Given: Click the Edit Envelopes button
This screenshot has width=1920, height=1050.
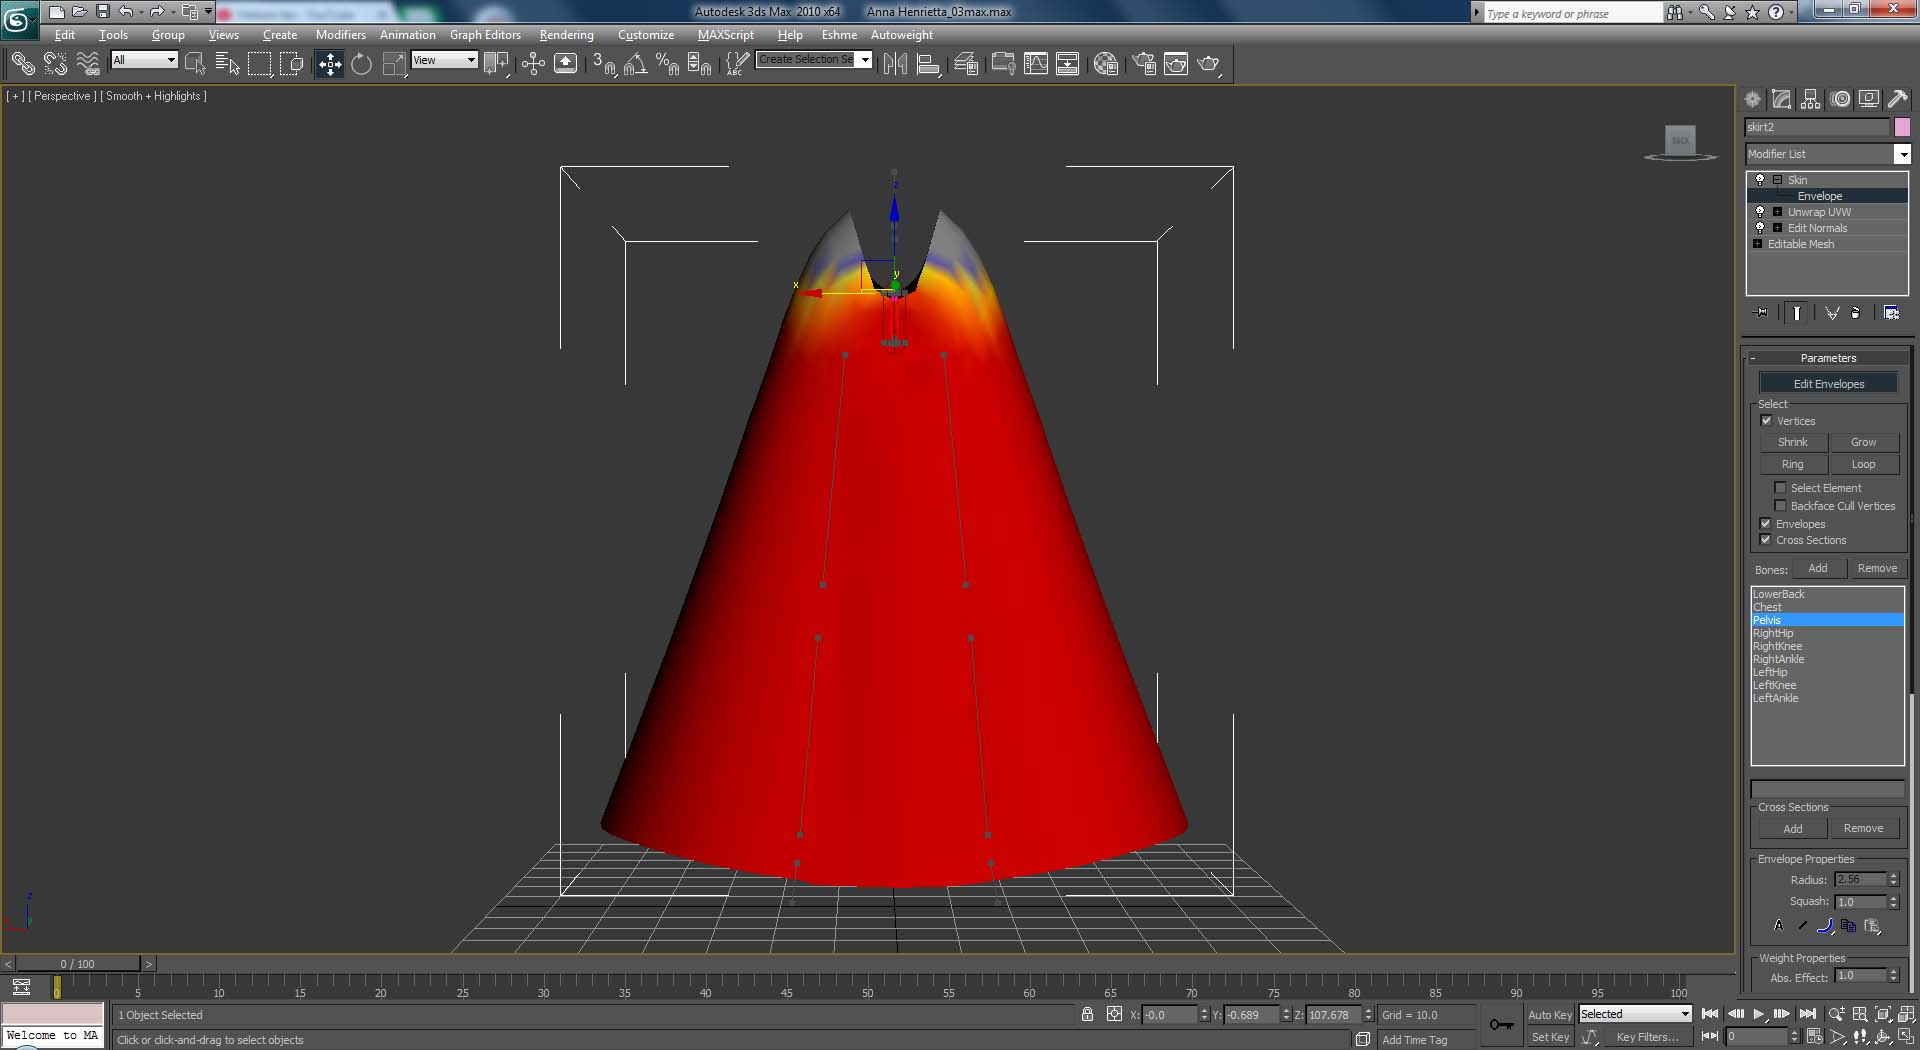Looking at the screenshot, I should (x=1828, y=384).
